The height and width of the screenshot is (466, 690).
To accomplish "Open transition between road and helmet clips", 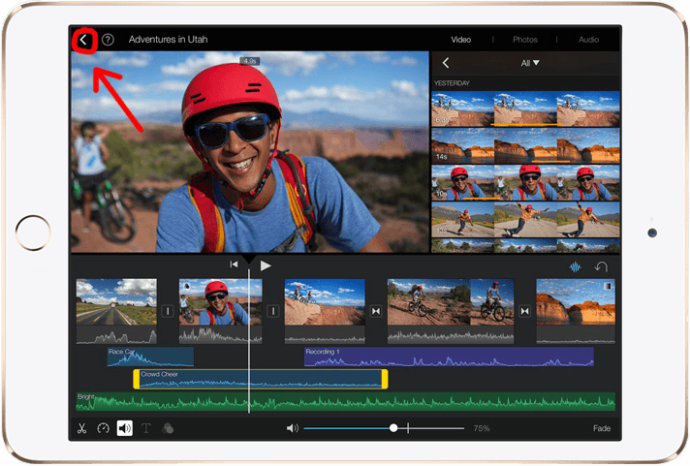I will 168,311.
